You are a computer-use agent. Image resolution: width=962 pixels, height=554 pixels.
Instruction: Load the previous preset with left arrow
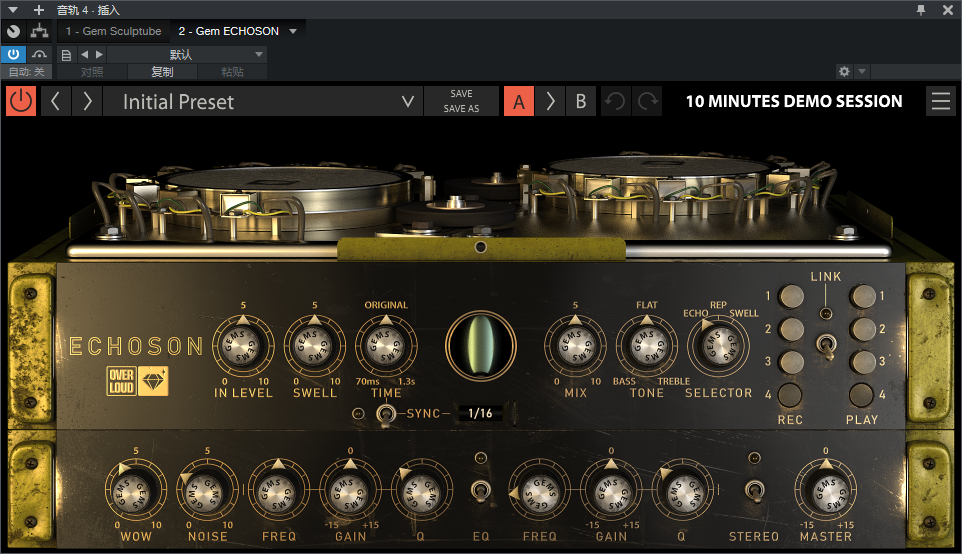[55, 101]
